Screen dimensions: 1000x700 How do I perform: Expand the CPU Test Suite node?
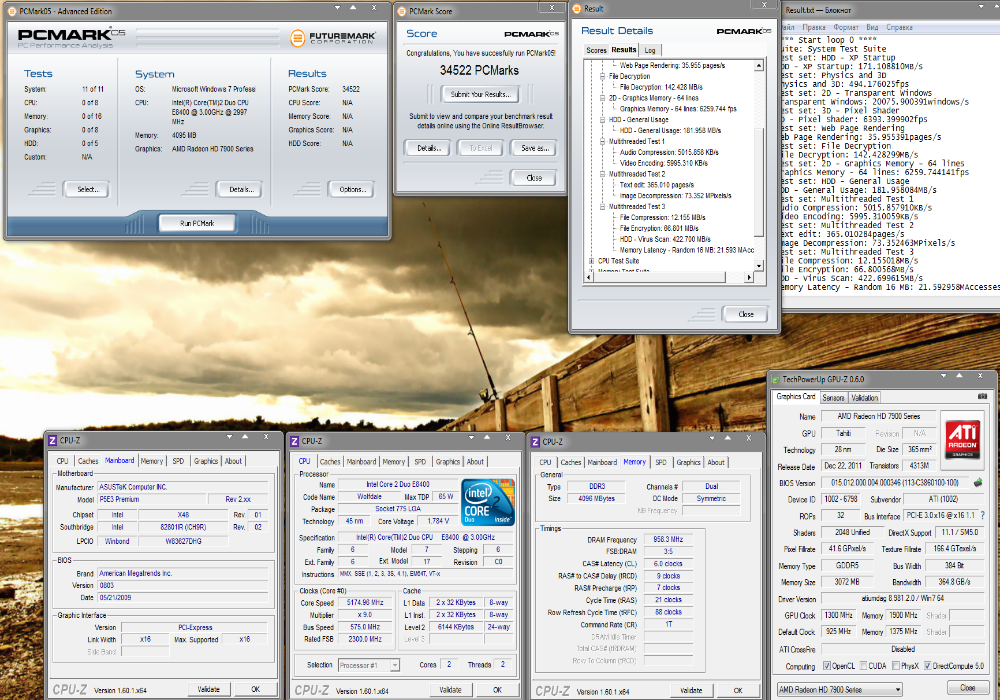click(591, 261)
